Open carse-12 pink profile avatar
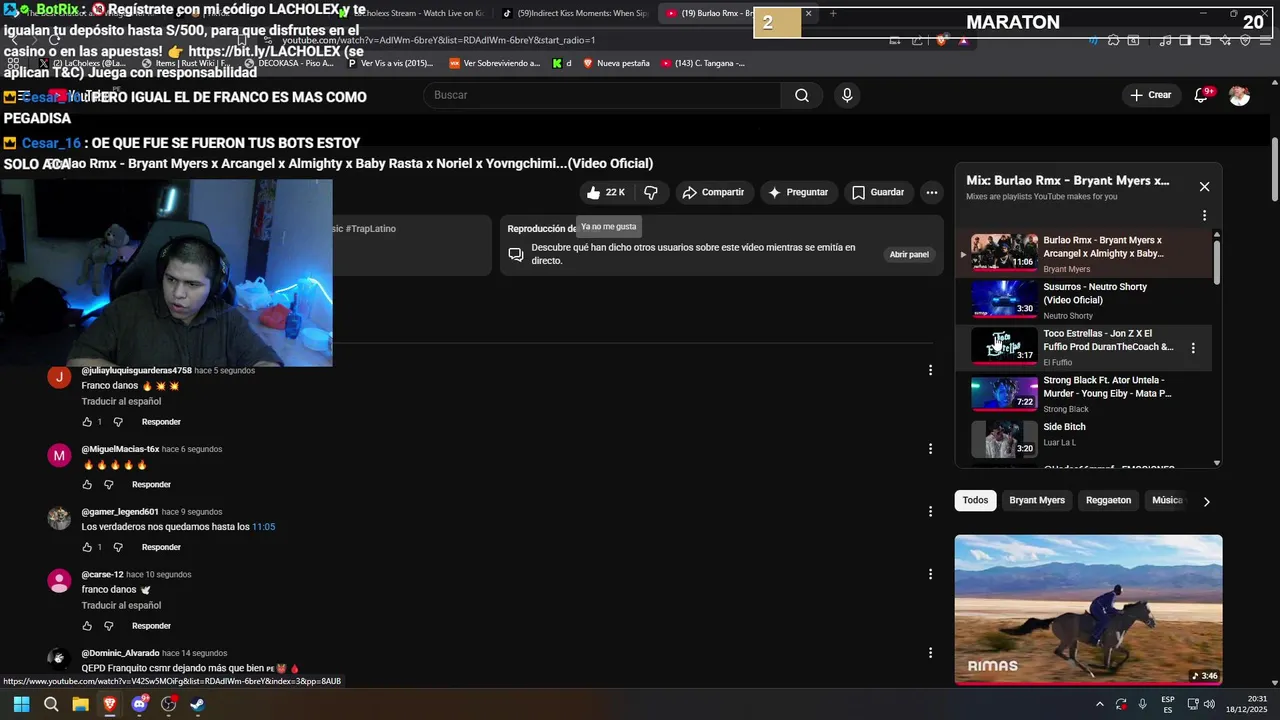 tap(59, 581)
